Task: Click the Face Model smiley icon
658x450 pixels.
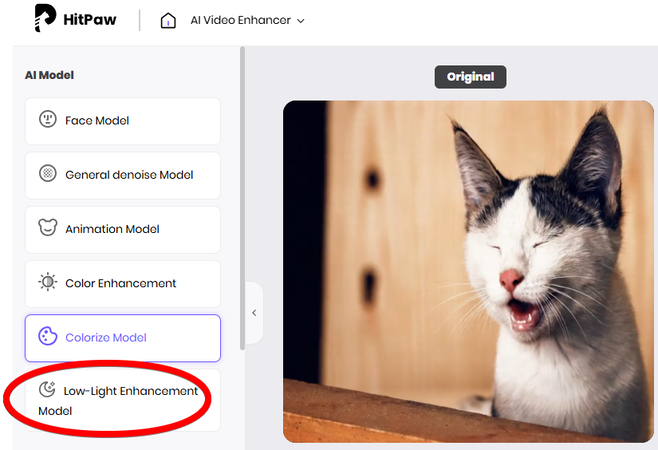Action: pos(48,119)
